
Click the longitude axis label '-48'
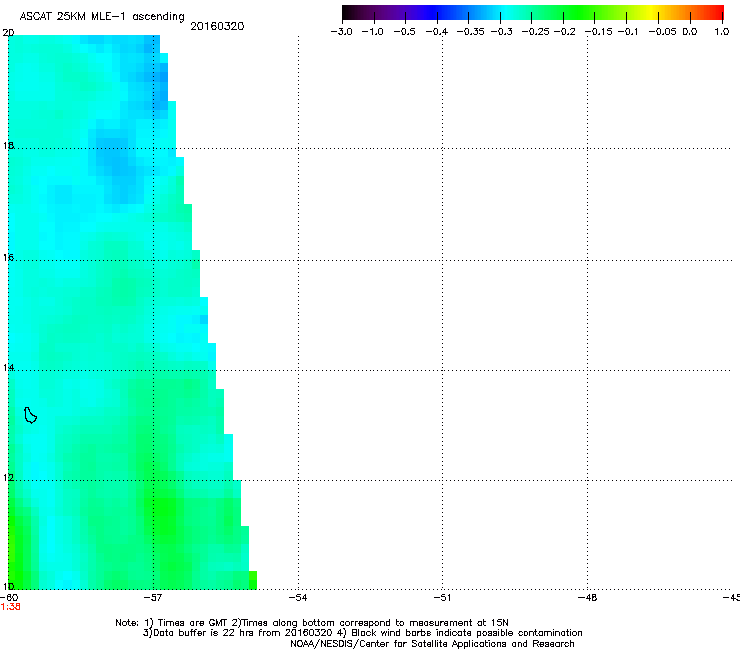click(x=588, y=598)
